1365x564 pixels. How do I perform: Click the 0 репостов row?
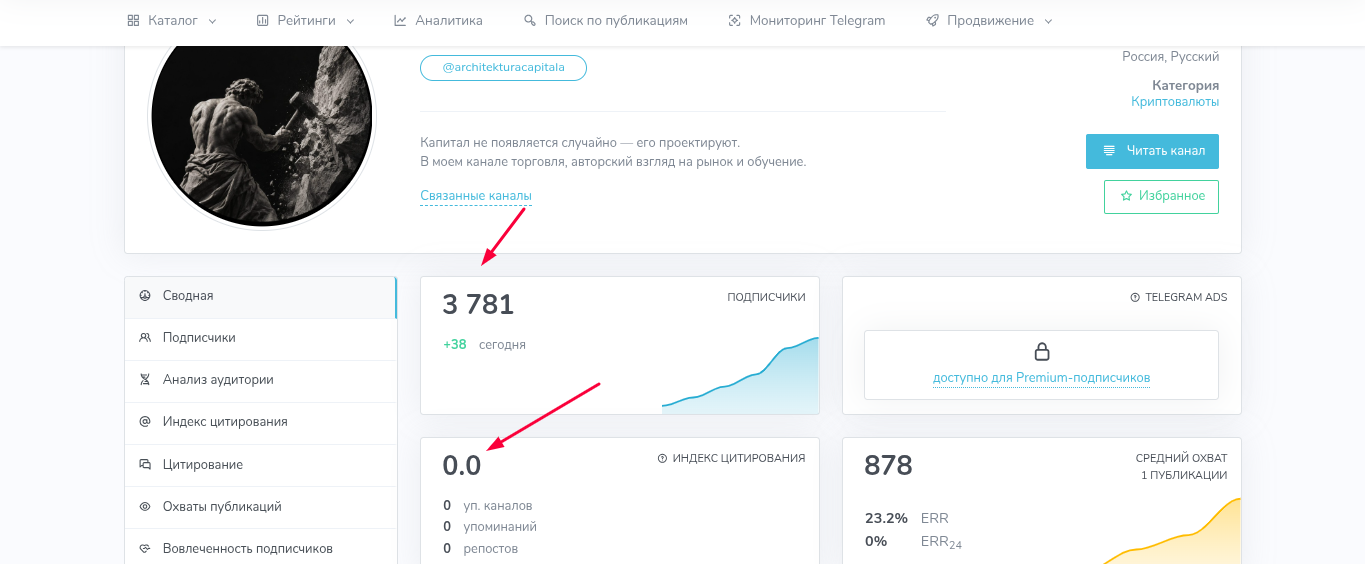tap(480, 549)
